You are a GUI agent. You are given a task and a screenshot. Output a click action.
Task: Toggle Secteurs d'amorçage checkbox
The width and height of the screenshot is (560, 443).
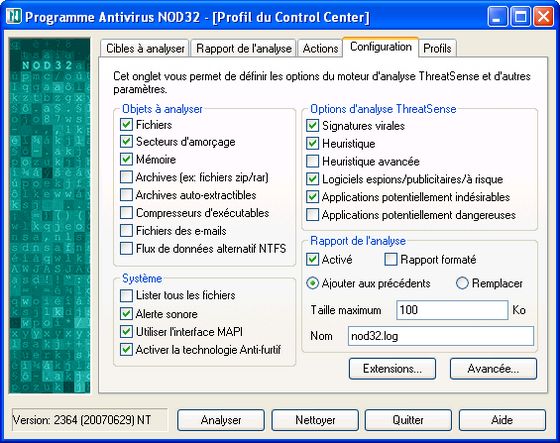coord(126,142)
